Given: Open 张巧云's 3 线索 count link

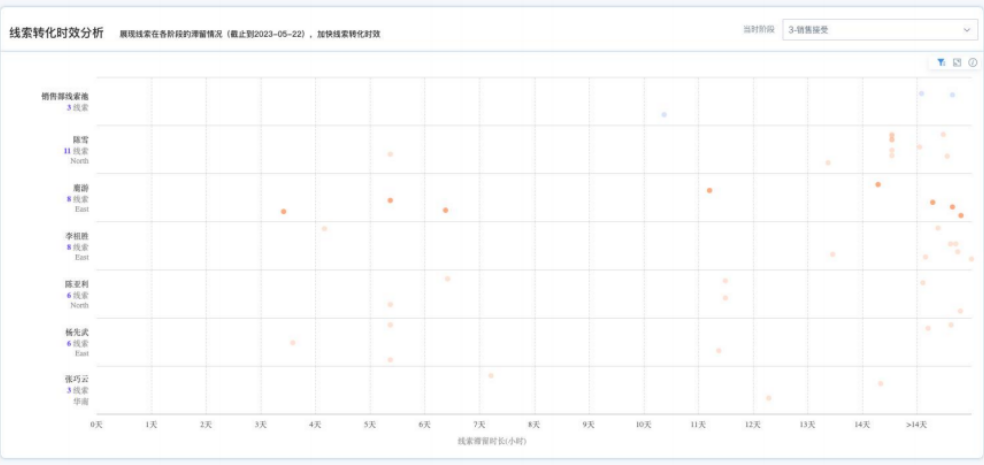Looking at the screenshot, I should coord(77,390).
